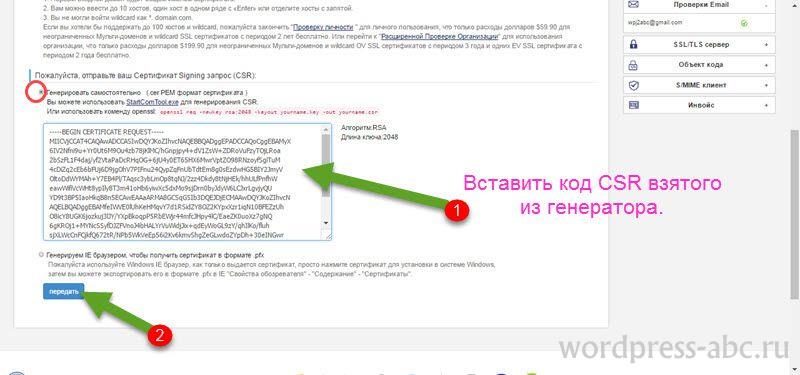Click the page's vertical scrollbar on the right edge
This screenshot has height=375, width=800.
click(x=794, y=213)
